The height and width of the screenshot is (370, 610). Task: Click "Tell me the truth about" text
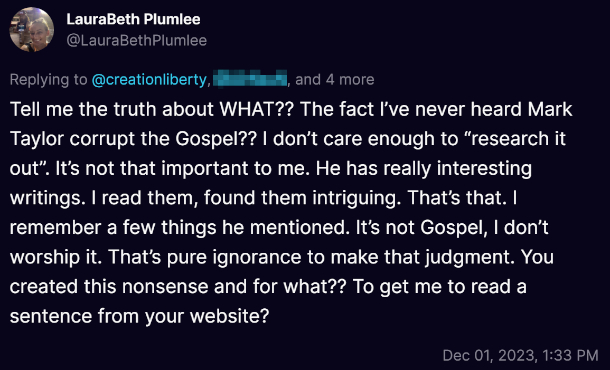click(x=112, y=109)
